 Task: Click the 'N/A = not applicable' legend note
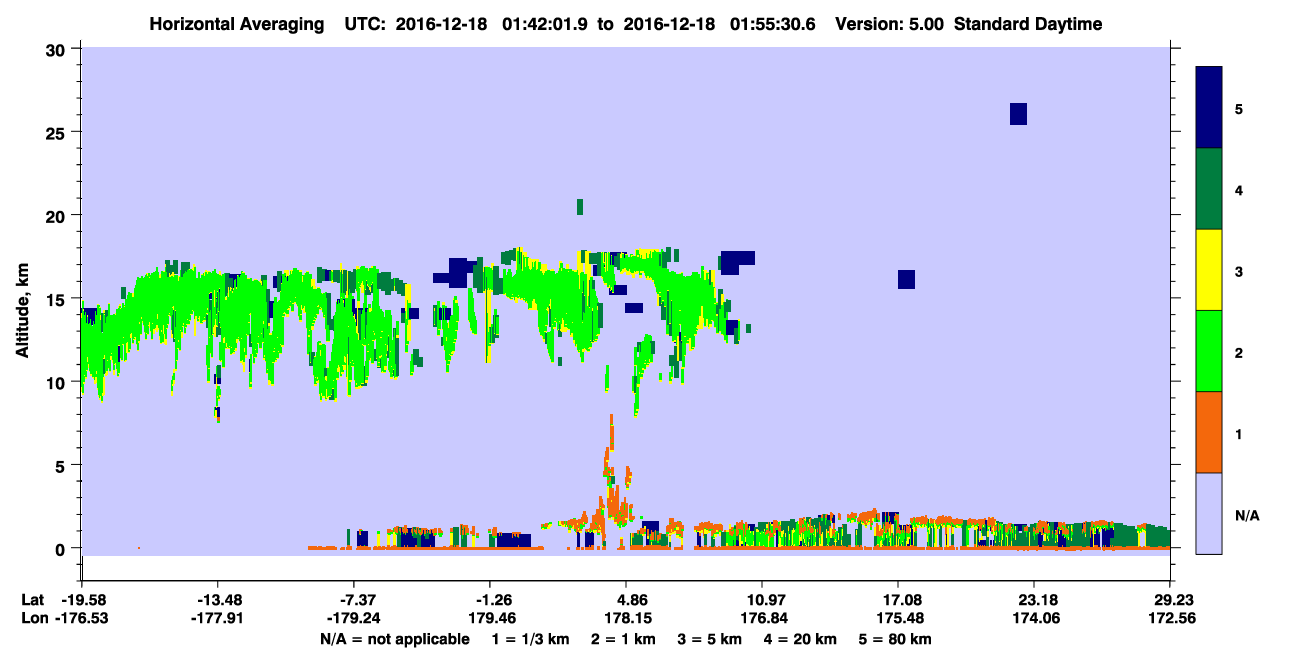coord(394,639)
